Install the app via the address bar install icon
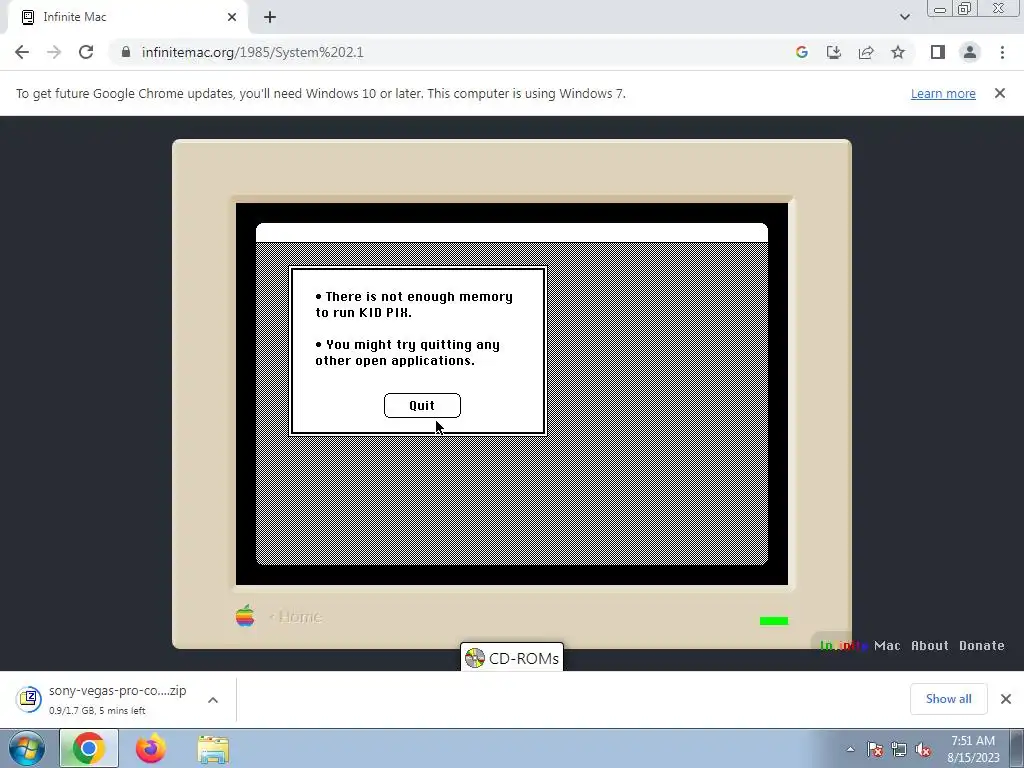The image size is (1024, 768). (834, 52)
